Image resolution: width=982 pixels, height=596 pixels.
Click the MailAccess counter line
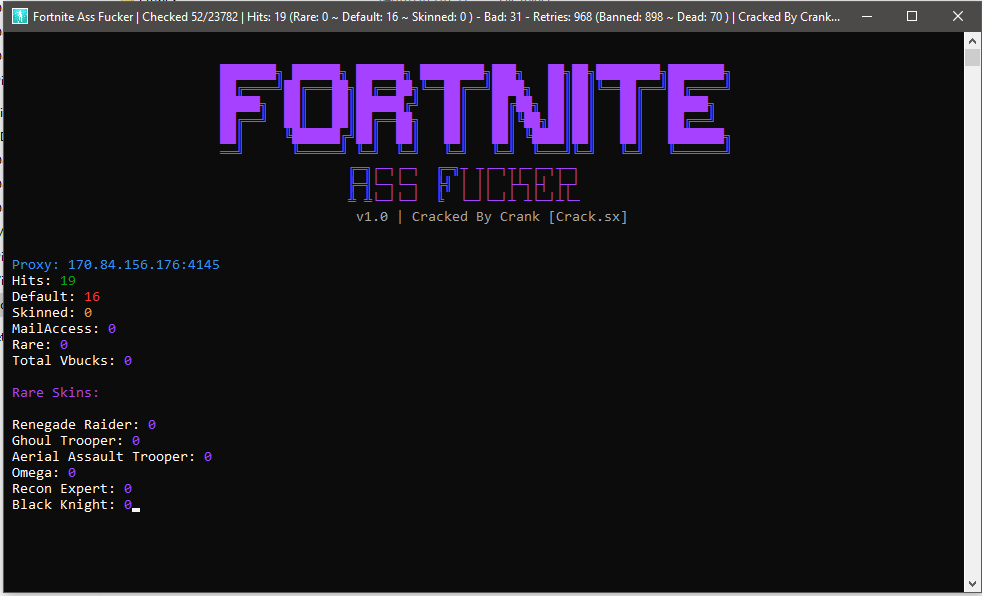(x=64, y=329)
